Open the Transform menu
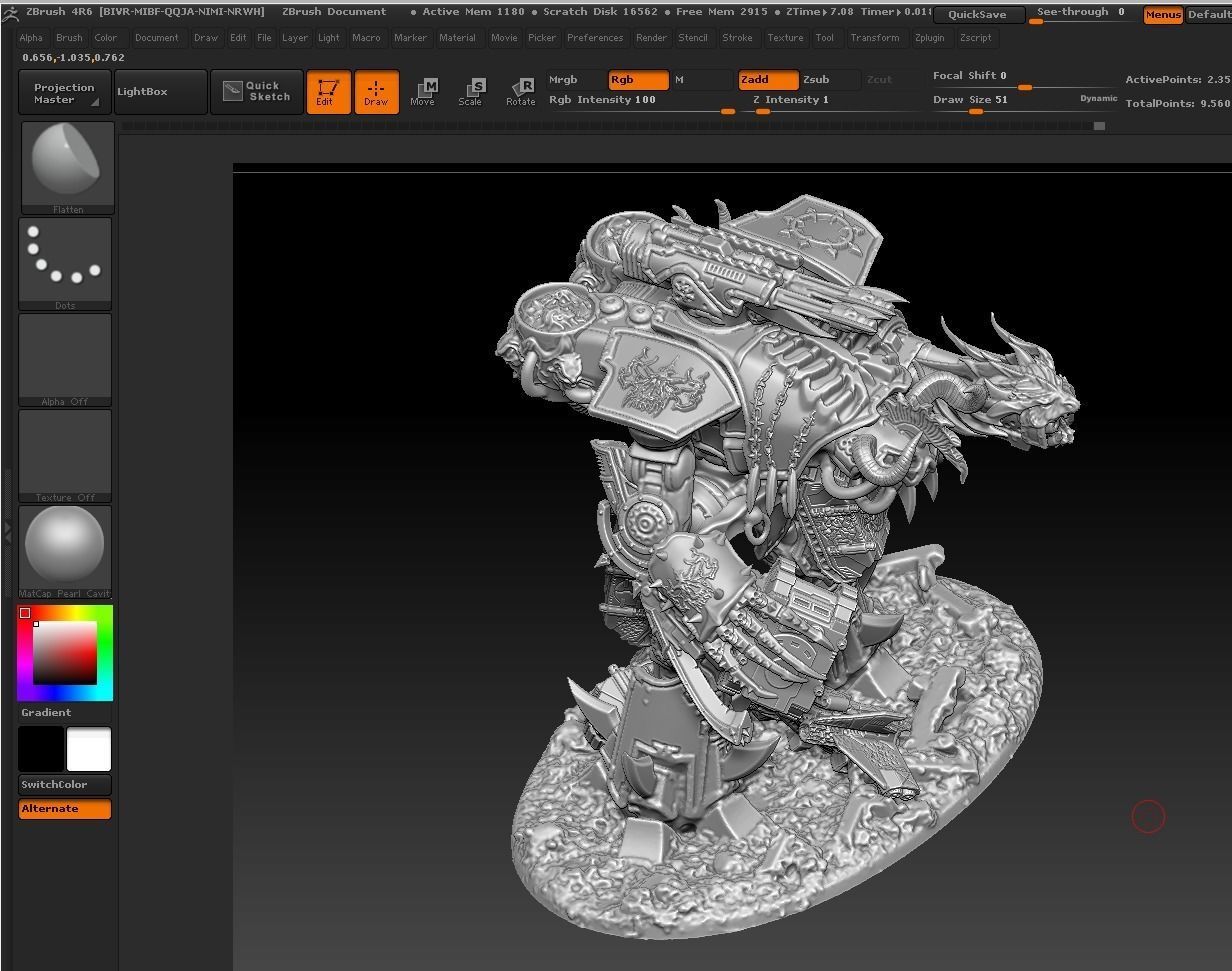Image resolution: width=1232 pixels, height=971 pixels. [x=875, y=38]
